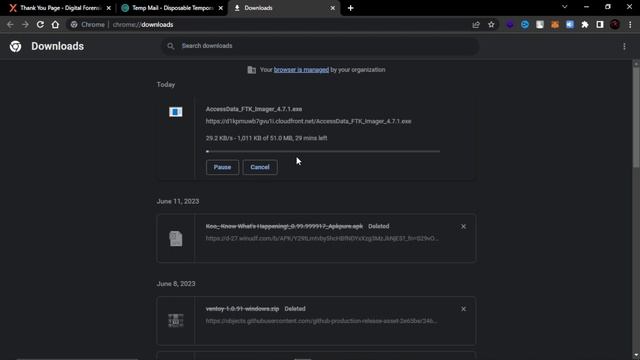Click the Koo apk file icon
This screenshot has height=360, width=640.
tap(176, 238)
